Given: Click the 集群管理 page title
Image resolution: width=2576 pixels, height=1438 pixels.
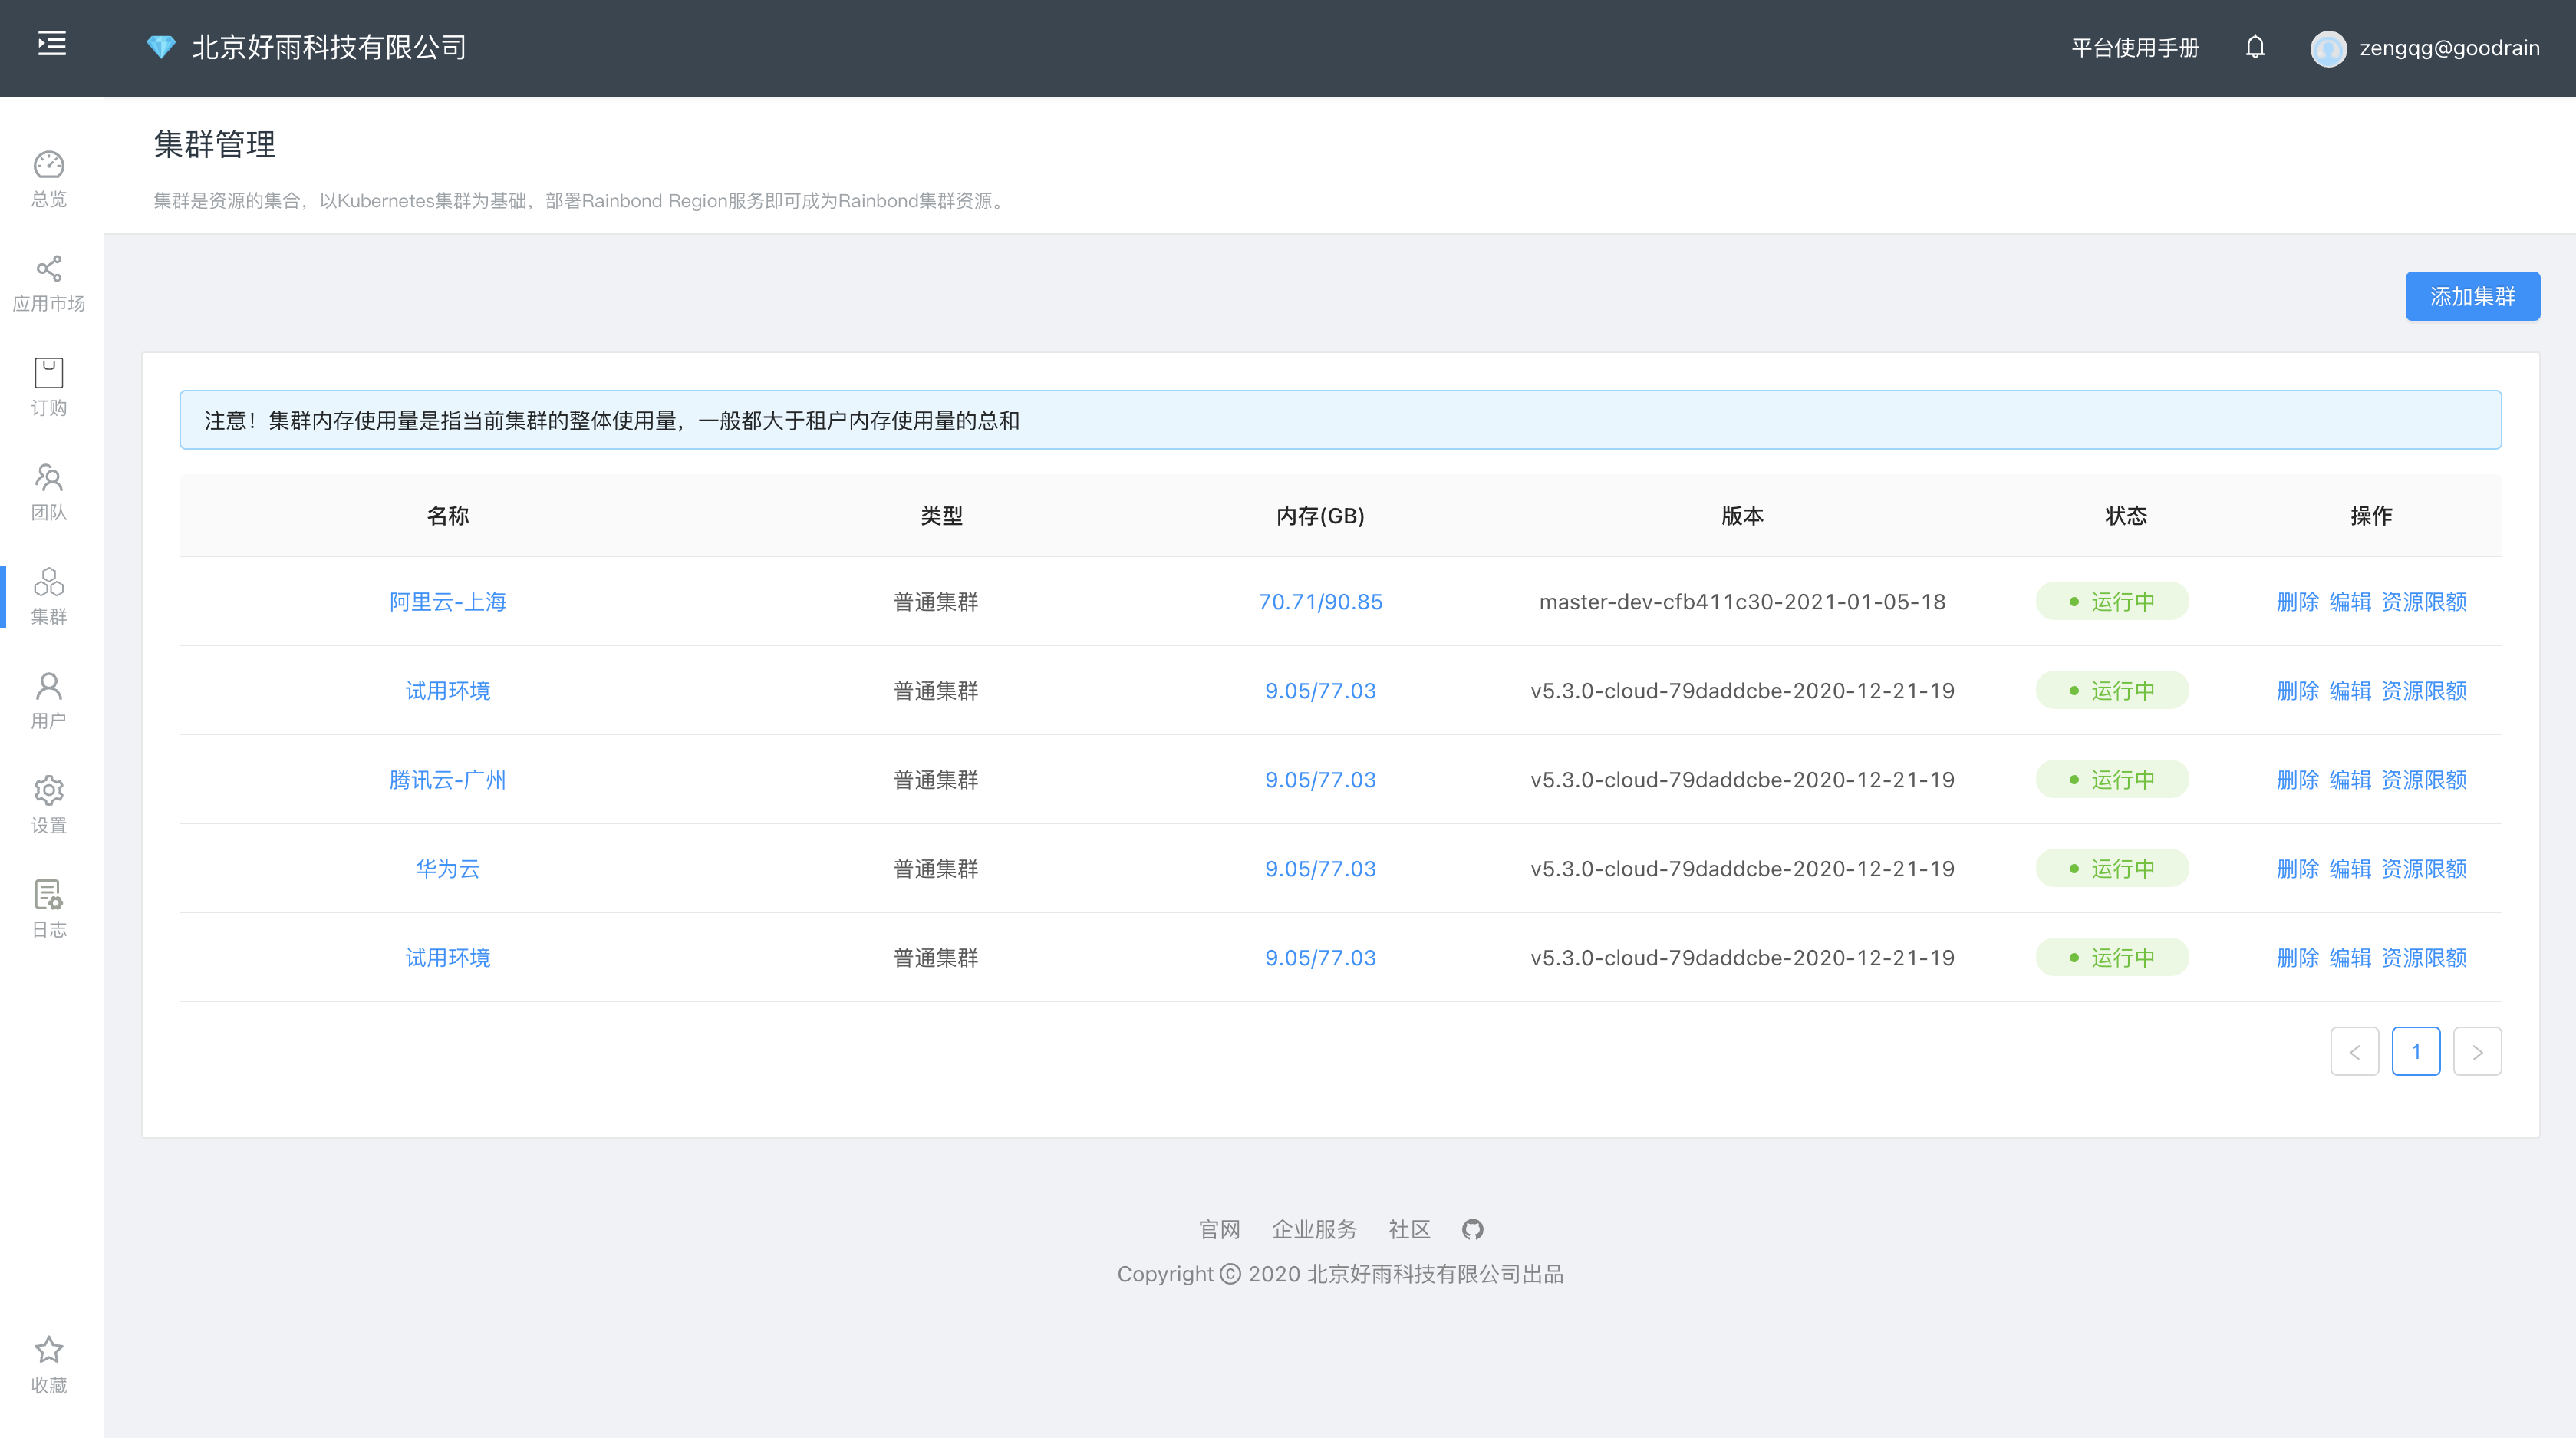Looking at the screenshot, I should (214, 144).
